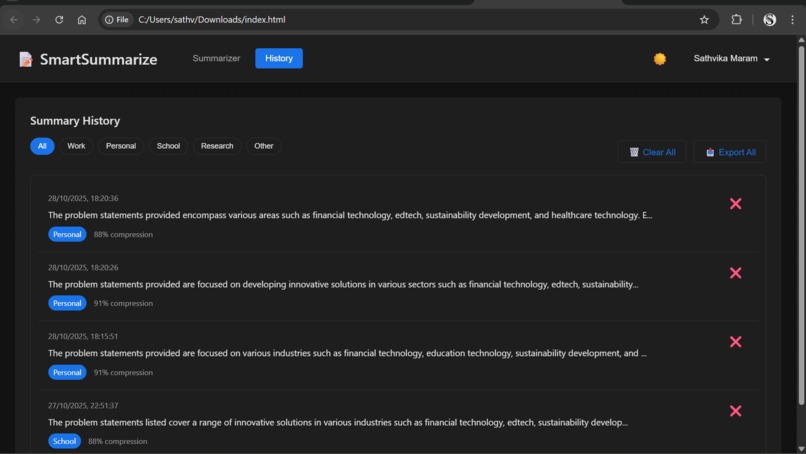Click Personal tag on 18:20:26 entry
Screen dimensions: 806x454
pos(67,303)
